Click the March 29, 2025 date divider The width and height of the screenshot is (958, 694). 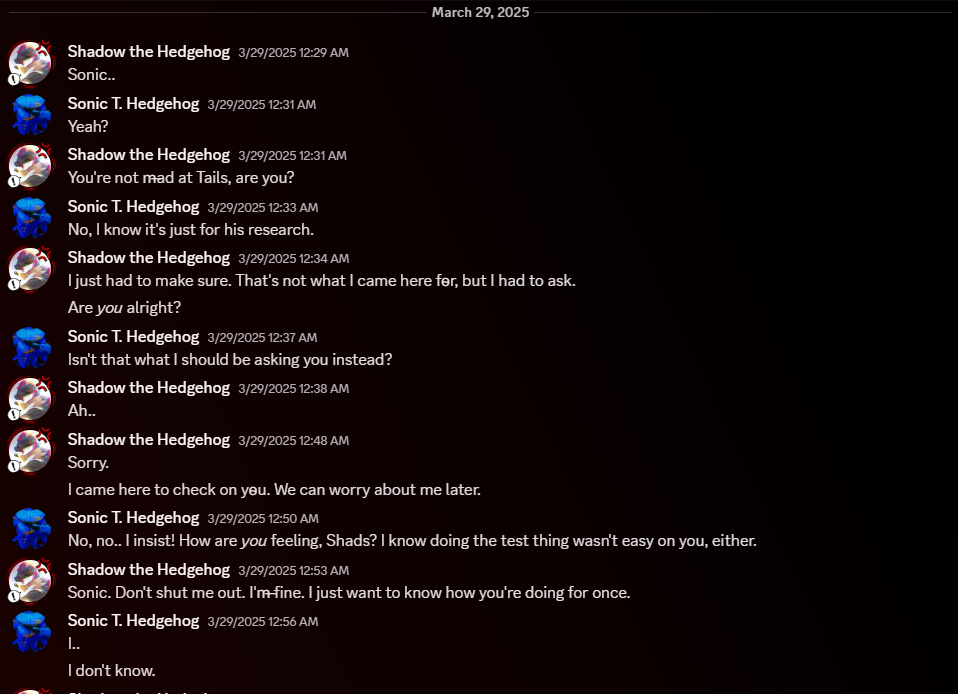[480, 12]
